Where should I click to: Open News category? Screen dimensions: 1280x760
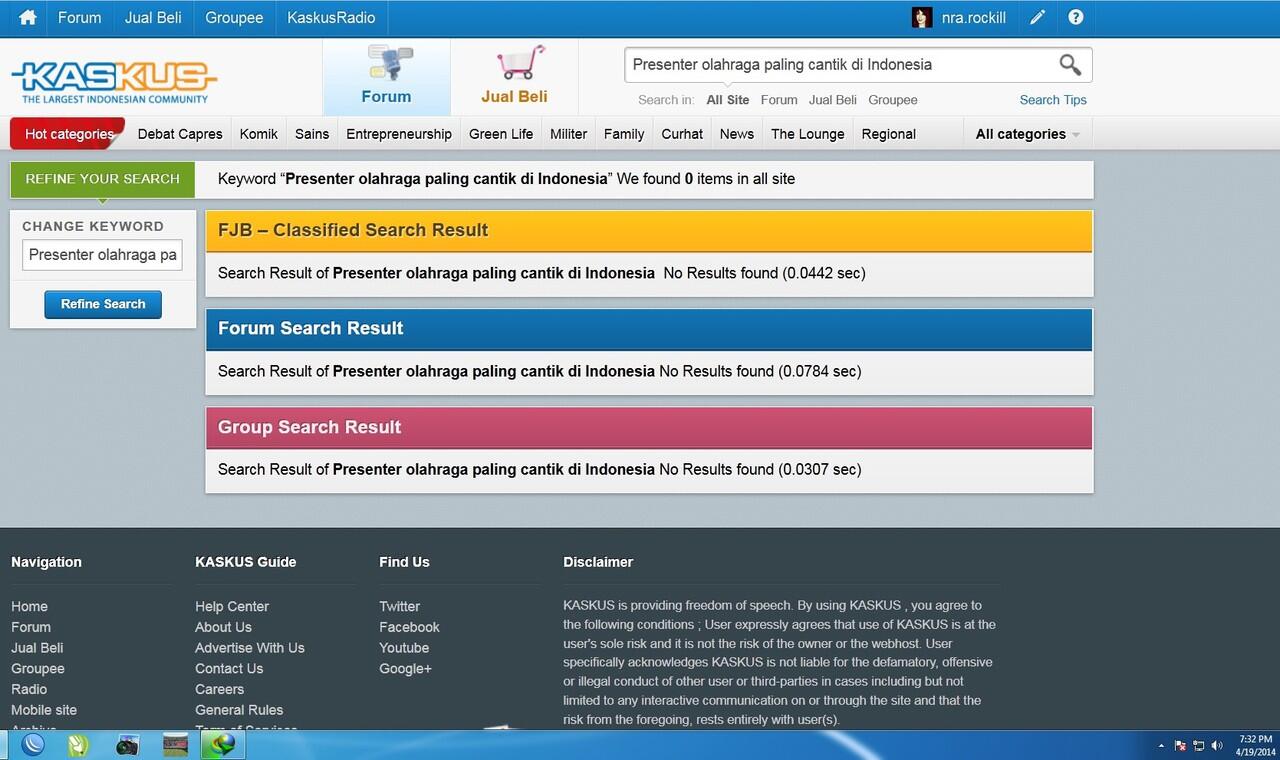click(x=737, y=134)
